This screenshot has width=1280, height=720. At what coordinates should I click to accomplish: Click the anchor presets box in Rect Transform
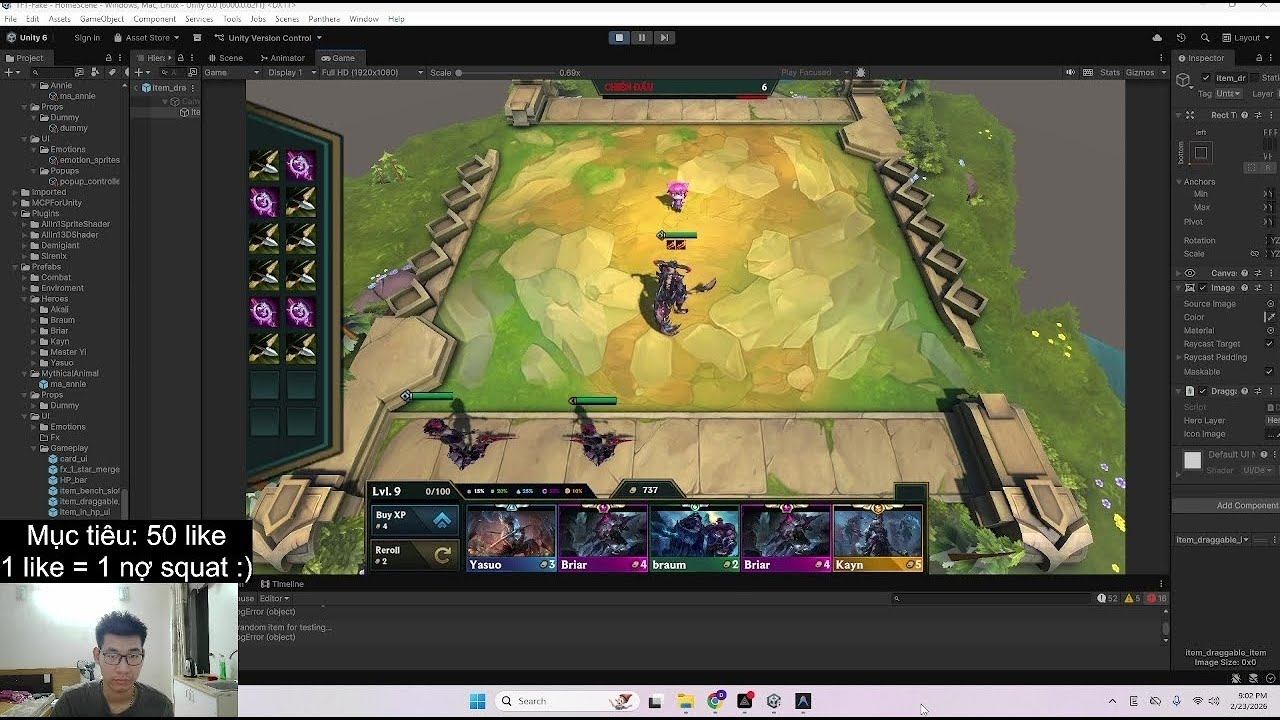coord(1201,153)
